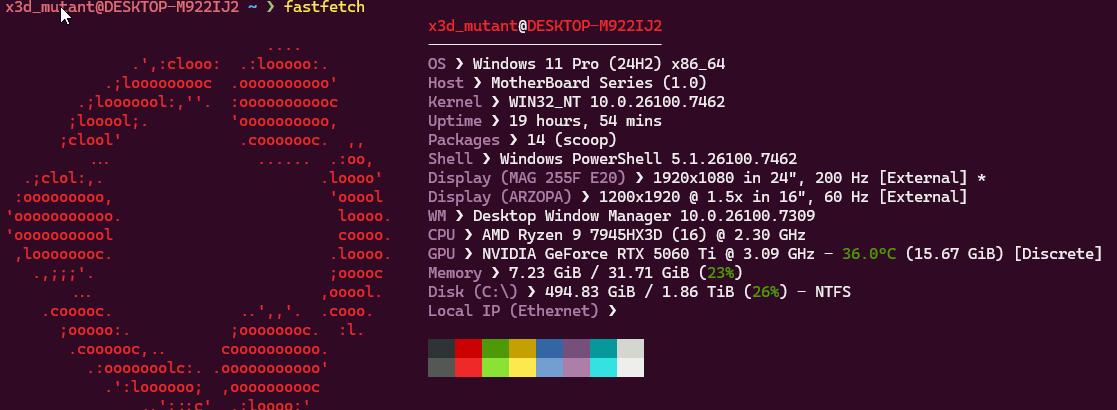The image size is (1117, 410).
Task: Click the "NTFS" filesystem text
Action: click(833, 292)
